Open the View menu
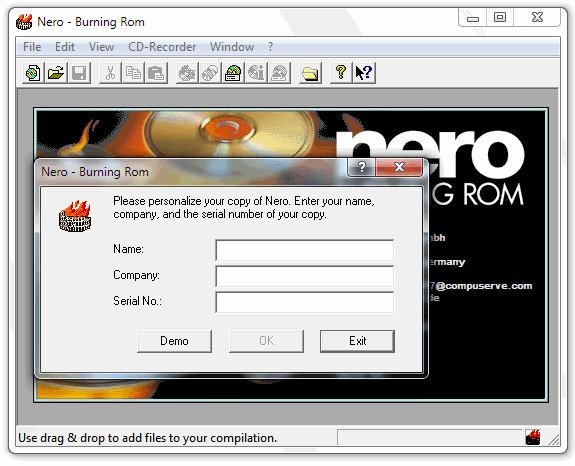 coord(102,47)
